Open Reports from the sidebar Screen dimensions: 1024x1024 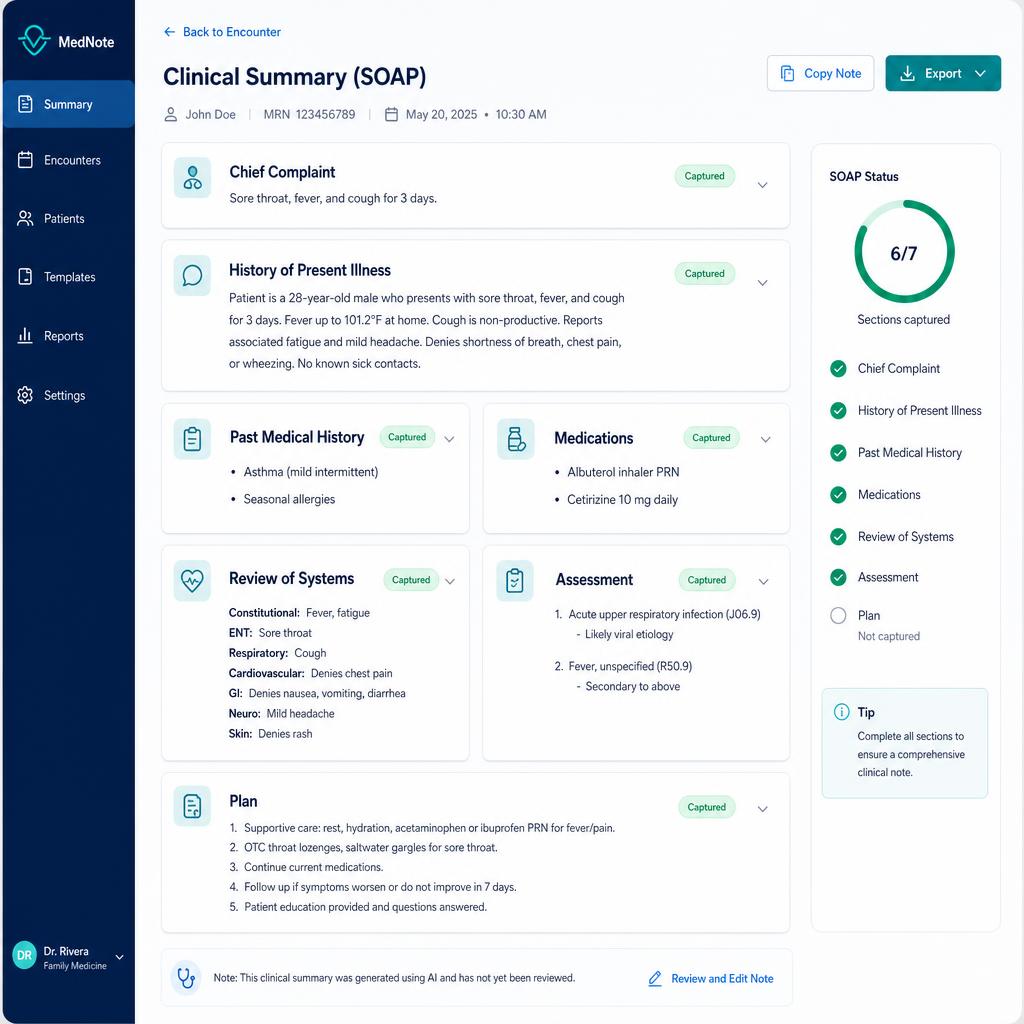click(69, 336)
